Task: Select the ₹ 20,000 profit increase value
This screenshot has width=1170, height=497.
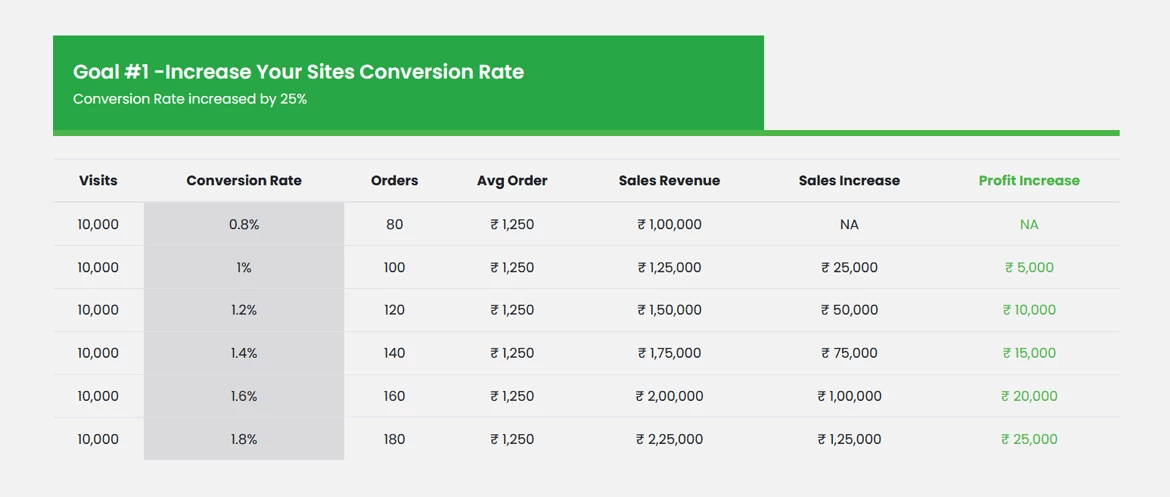Action: coord(1029,396)
